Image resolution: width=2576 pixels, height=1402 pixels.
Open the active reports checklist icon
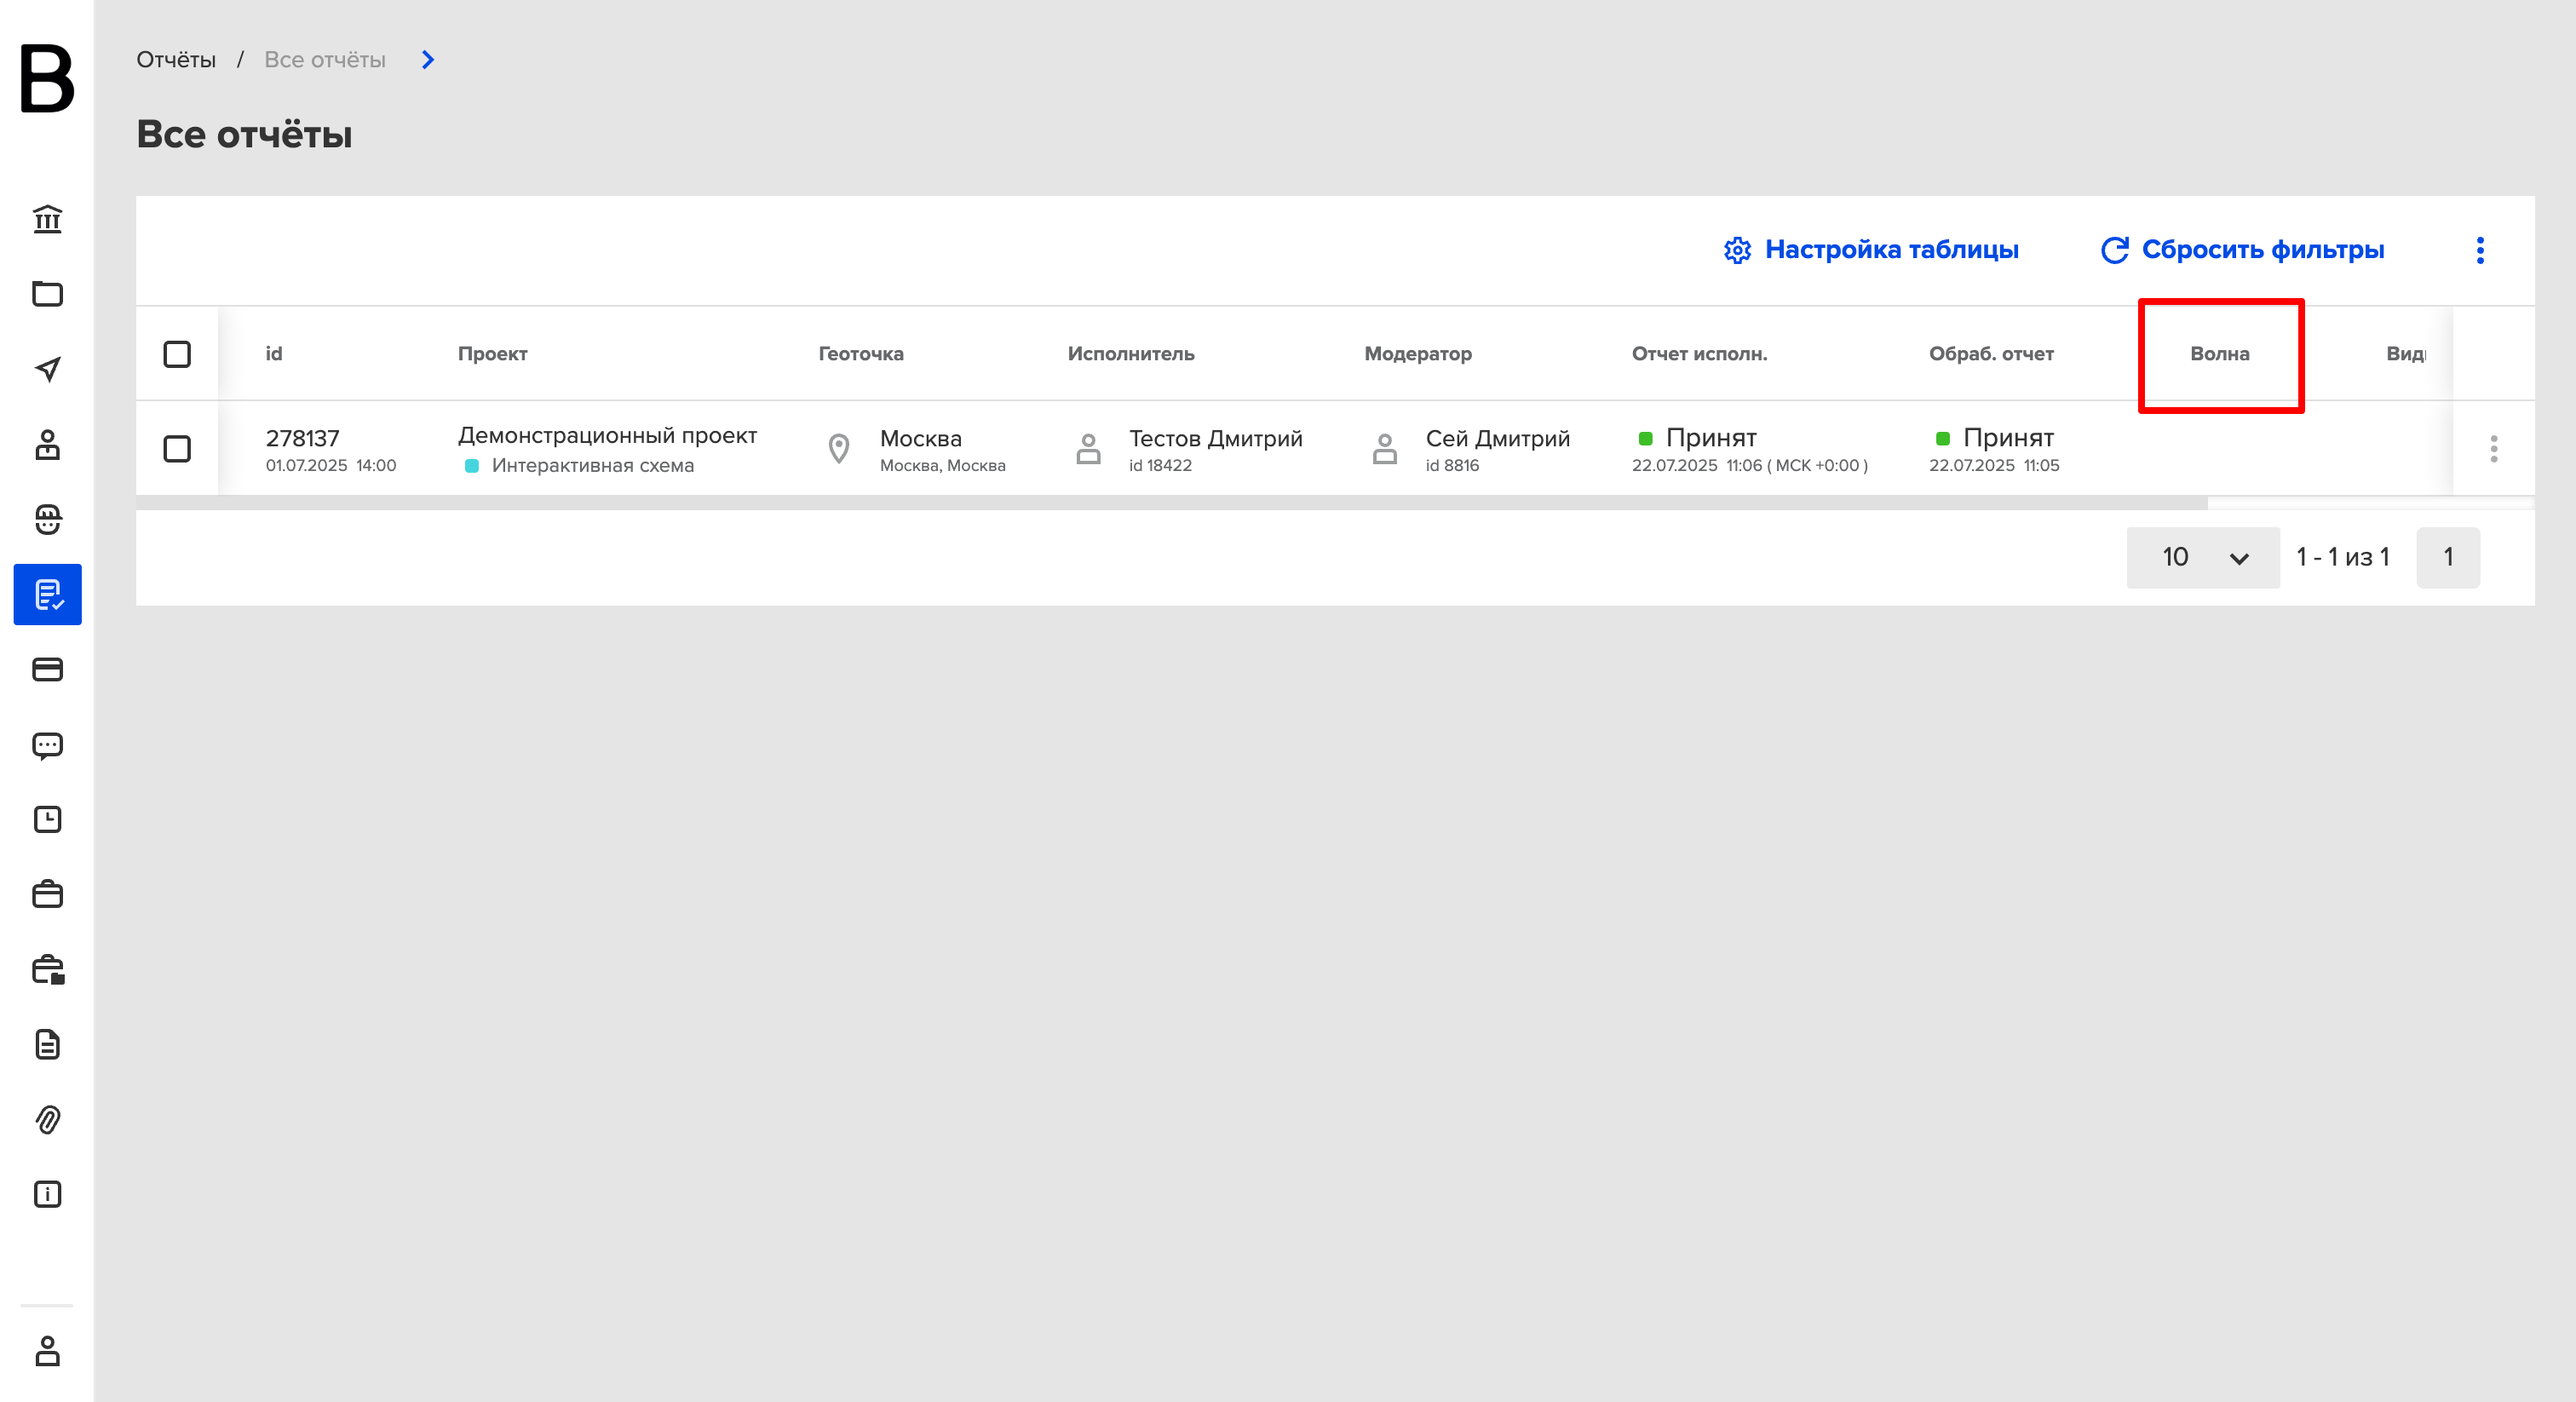tap(47, 595)
